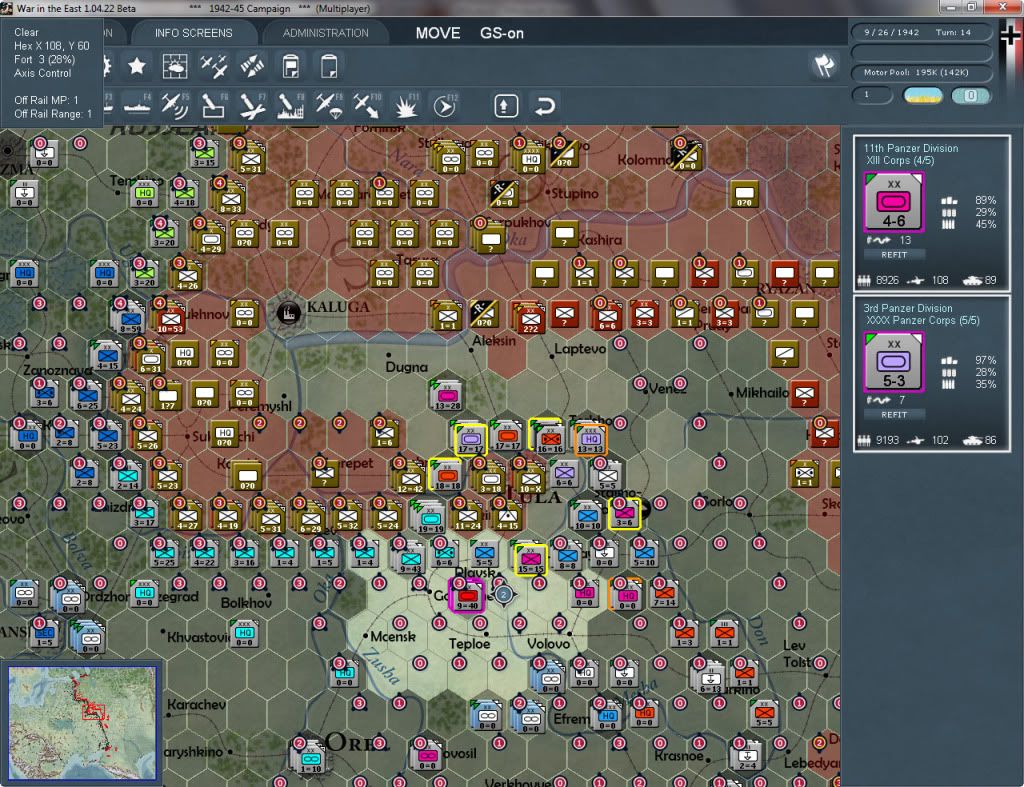The image size is (1024, 787).
Task: Click the 3rd Panzer Division 5-3 counter
Action: coord(893,362)
